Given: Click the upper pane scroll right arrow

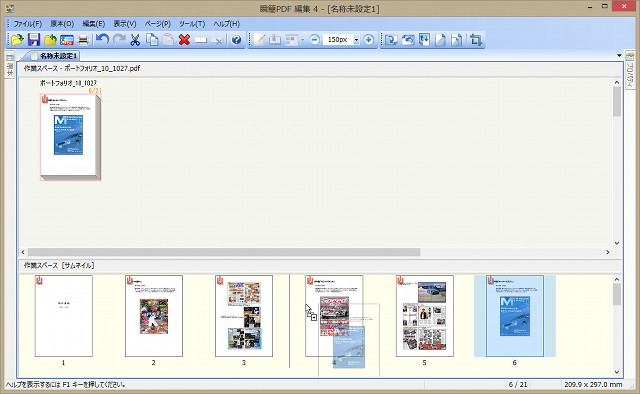Looking at the screenshot, I should [x=607, y=252].
